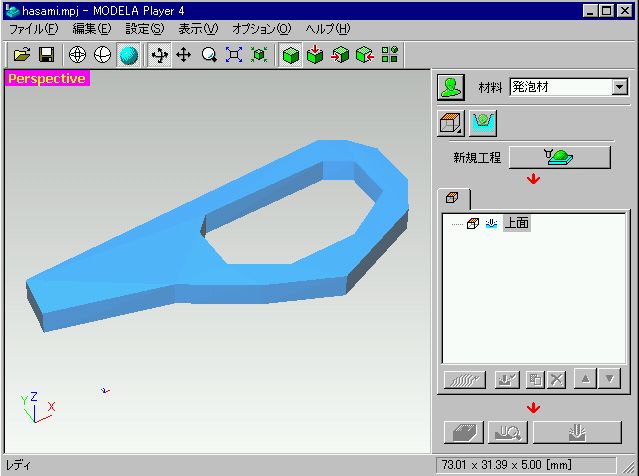The width and height of the screenshot is (639, 476).
Task: Click the modeling form cyan icon
Action: [483, 123]
